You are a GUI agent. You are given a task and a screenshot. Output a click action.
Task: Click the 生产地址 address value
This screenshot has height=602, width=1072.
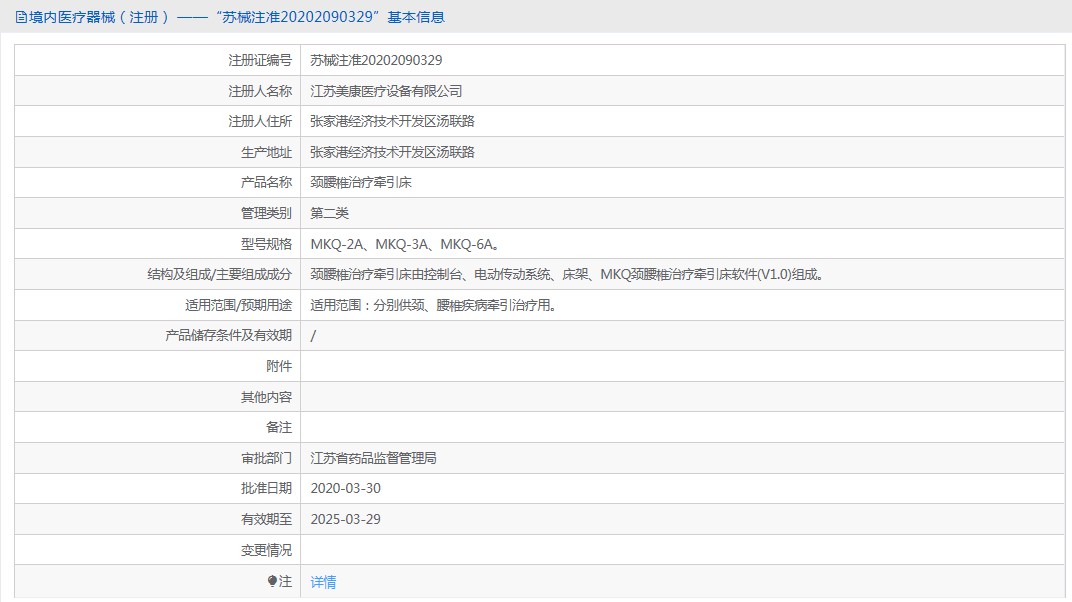point(392,152)
